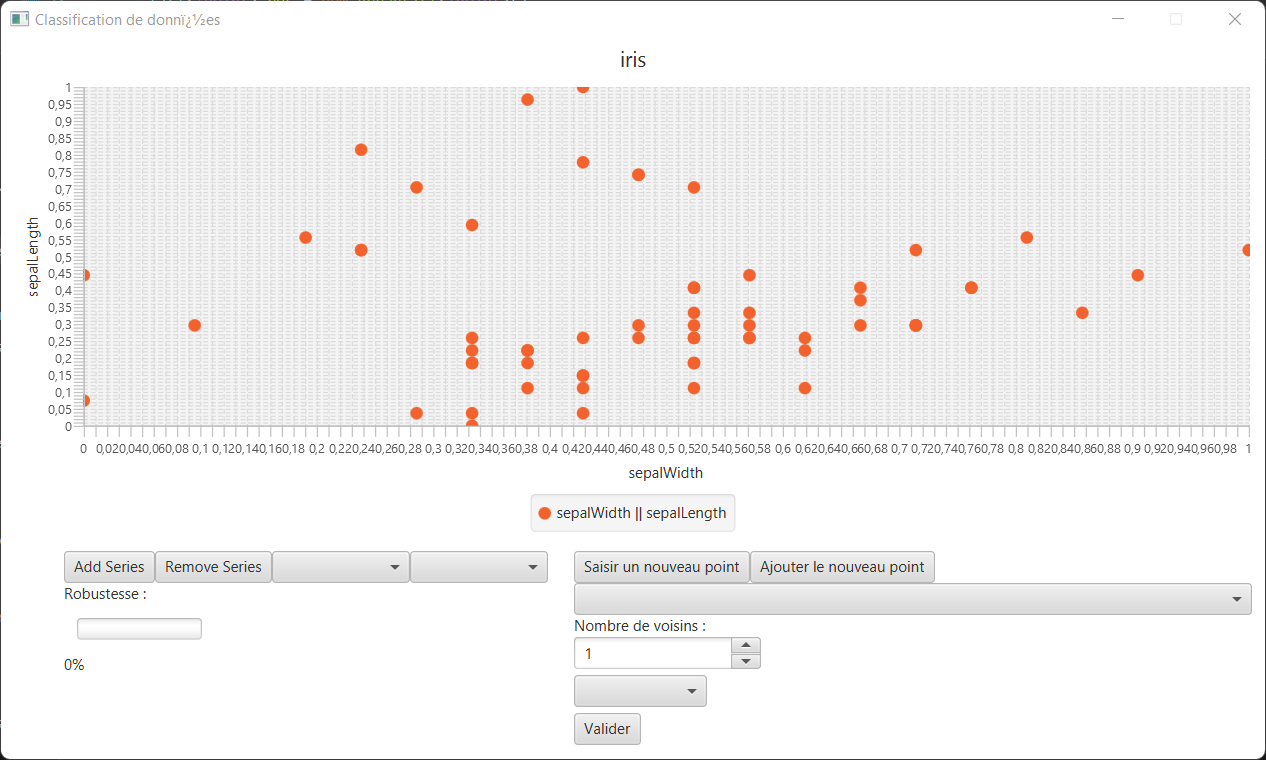
Task: Click the Add Series button
Action: pos(109,567)
